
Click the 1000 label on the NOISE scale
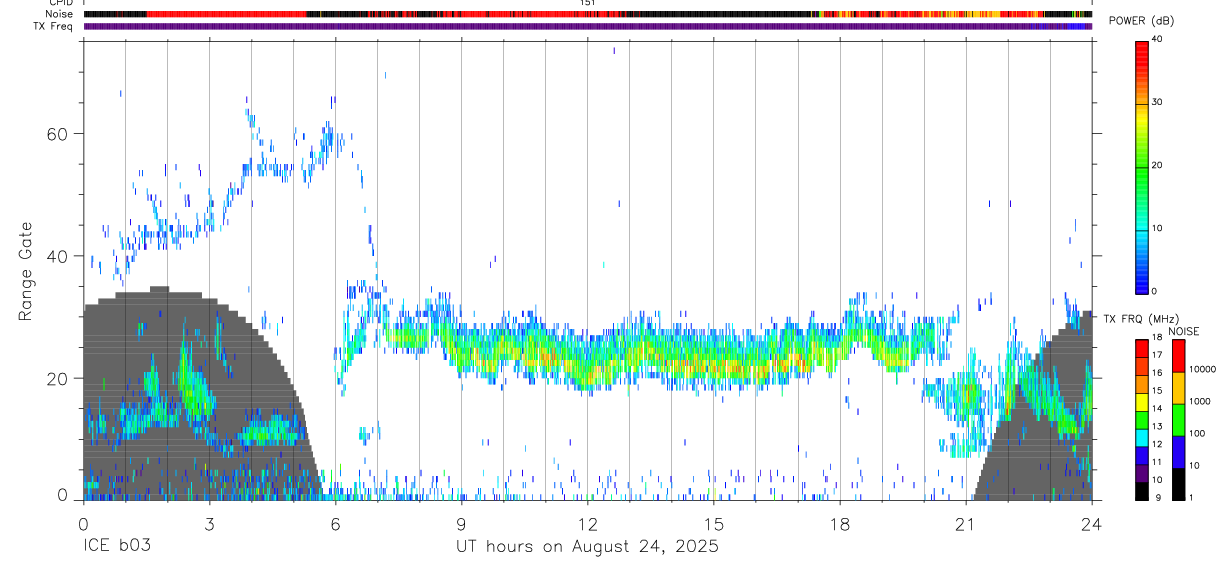[1198, 401]
